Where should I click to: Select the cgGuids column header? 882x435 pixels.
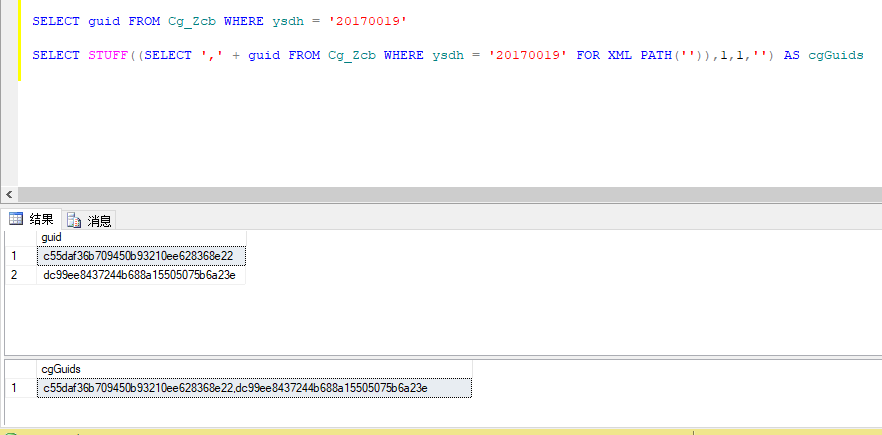point(254,369)
